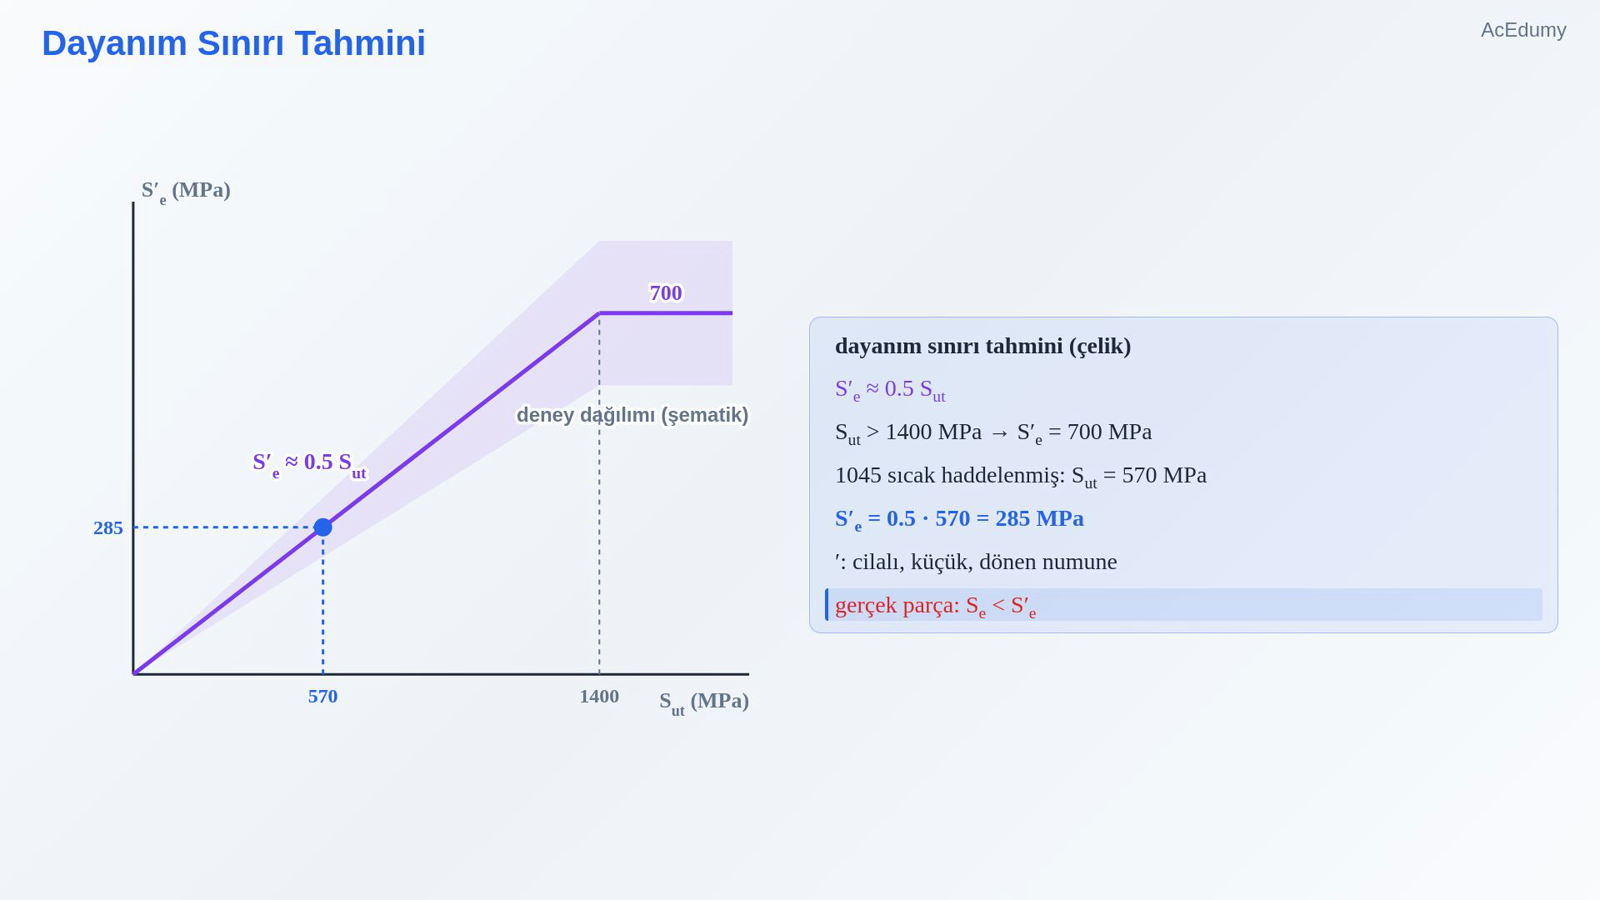Screen dimensions: 1600x900
Task: Click the line '1045 sıcak haddelenmiş: Sut = 570 MPa'
Action: point(1021,476)
